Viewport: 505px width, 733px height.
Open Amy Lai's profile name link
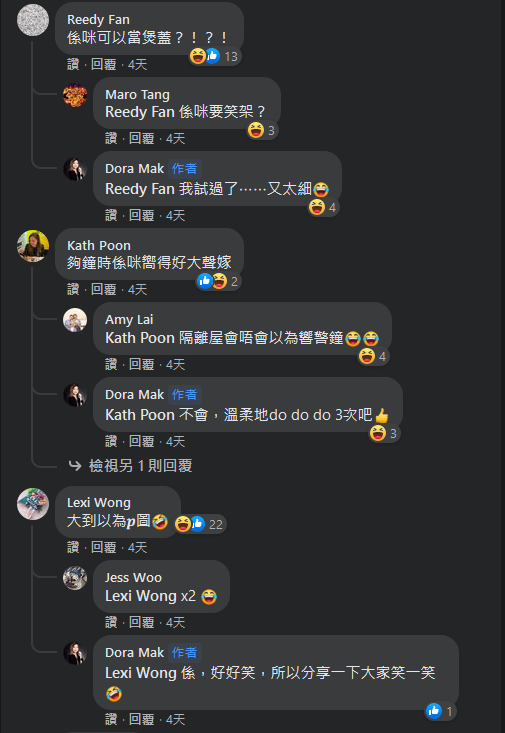[129, 320]
